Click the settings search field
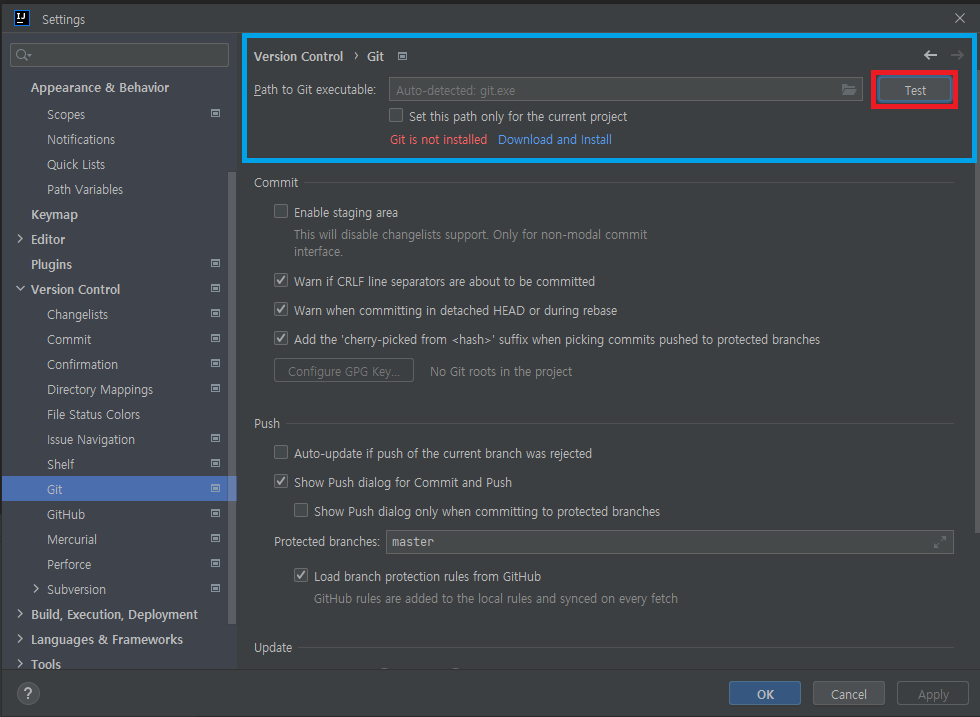This screenshot has width=980, height=717. click(x=119, y=55)
